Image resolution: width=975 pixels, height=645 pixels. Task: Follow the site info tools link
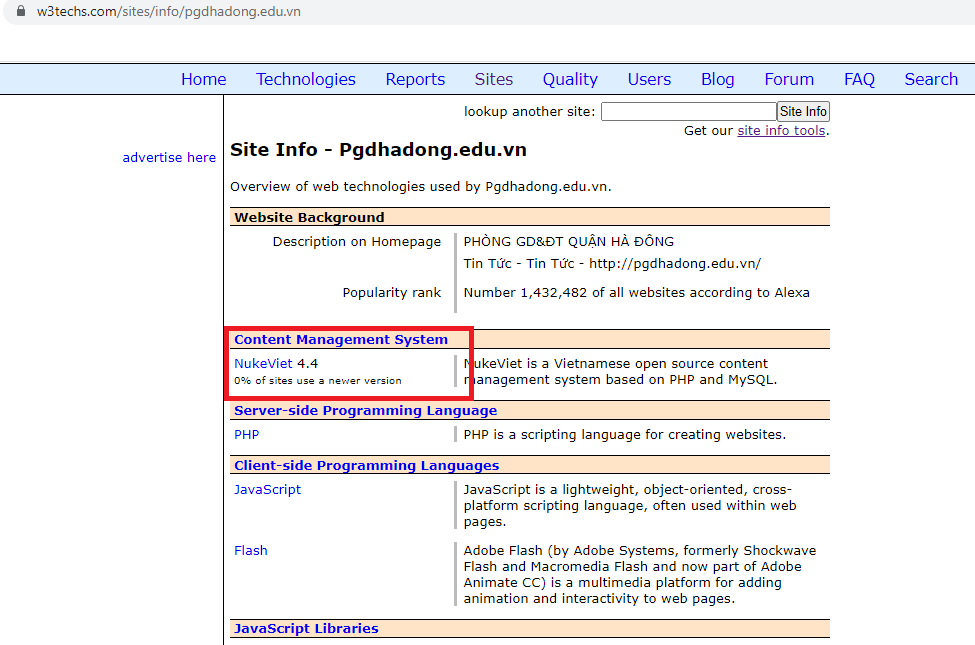781,131
